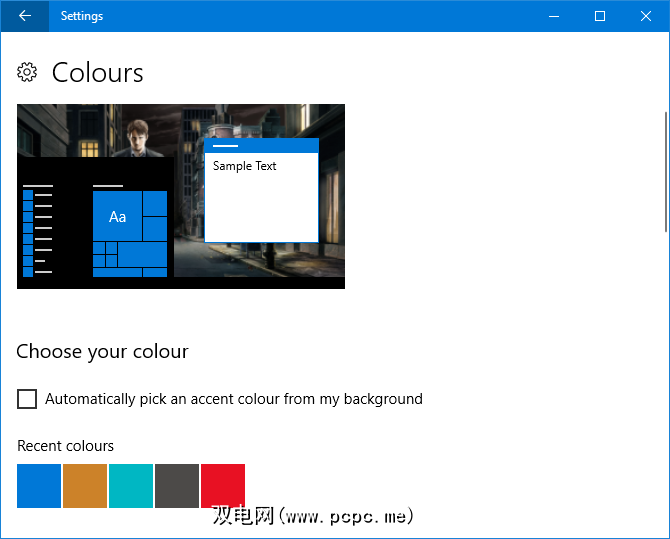Select the dark grey recent colour
This screenshot has height=539, width=670.
pyautogui.click(x=177, y=486)
